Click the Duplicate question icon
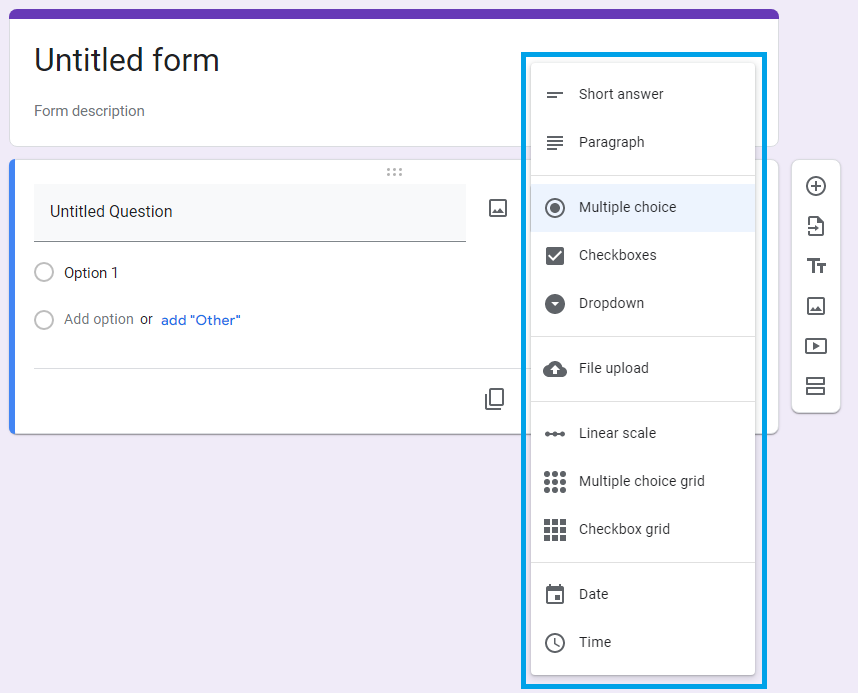This screenshot has height=693, width=858. point(494,399)
